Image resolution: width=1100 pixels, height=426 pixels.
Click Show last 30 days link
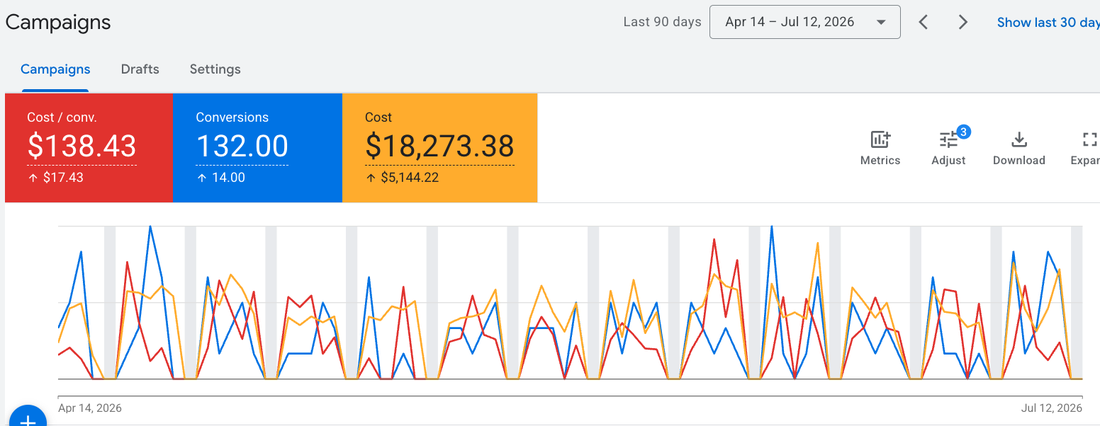1048,22
